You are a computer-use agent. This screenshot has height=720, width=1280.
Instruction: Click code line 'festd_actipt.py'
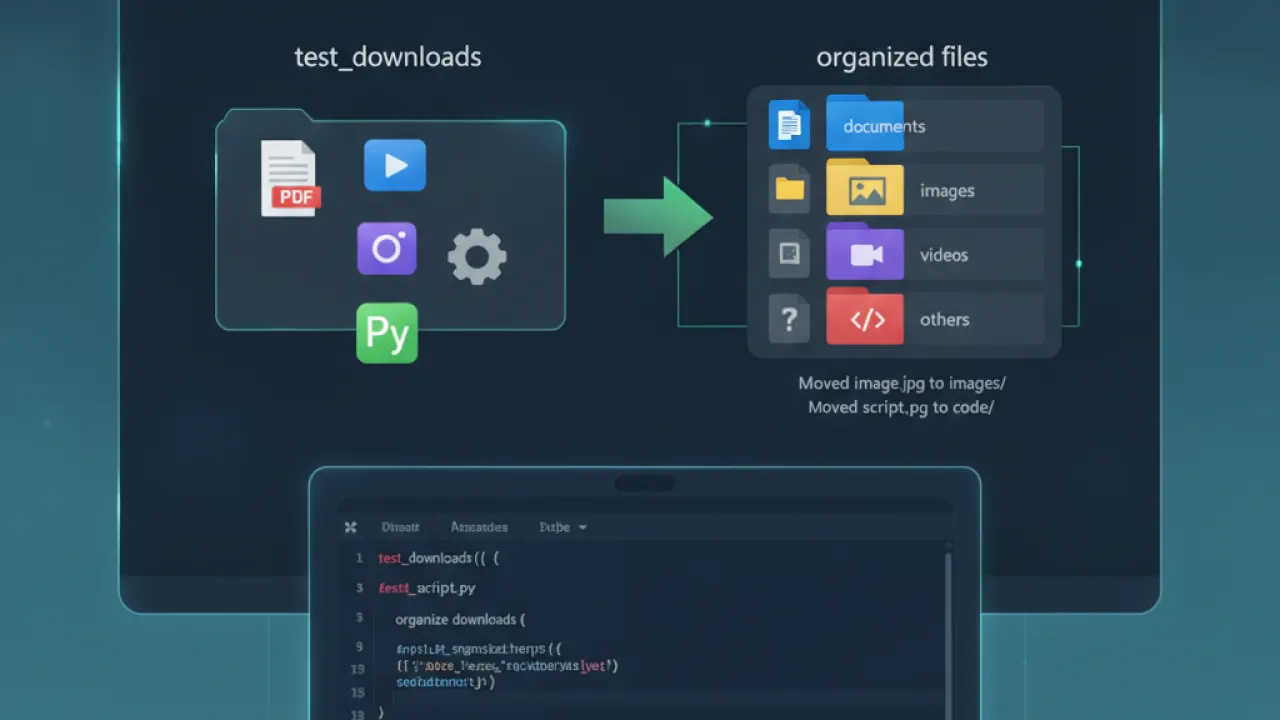pyautogui.click(x=427, y=588)
